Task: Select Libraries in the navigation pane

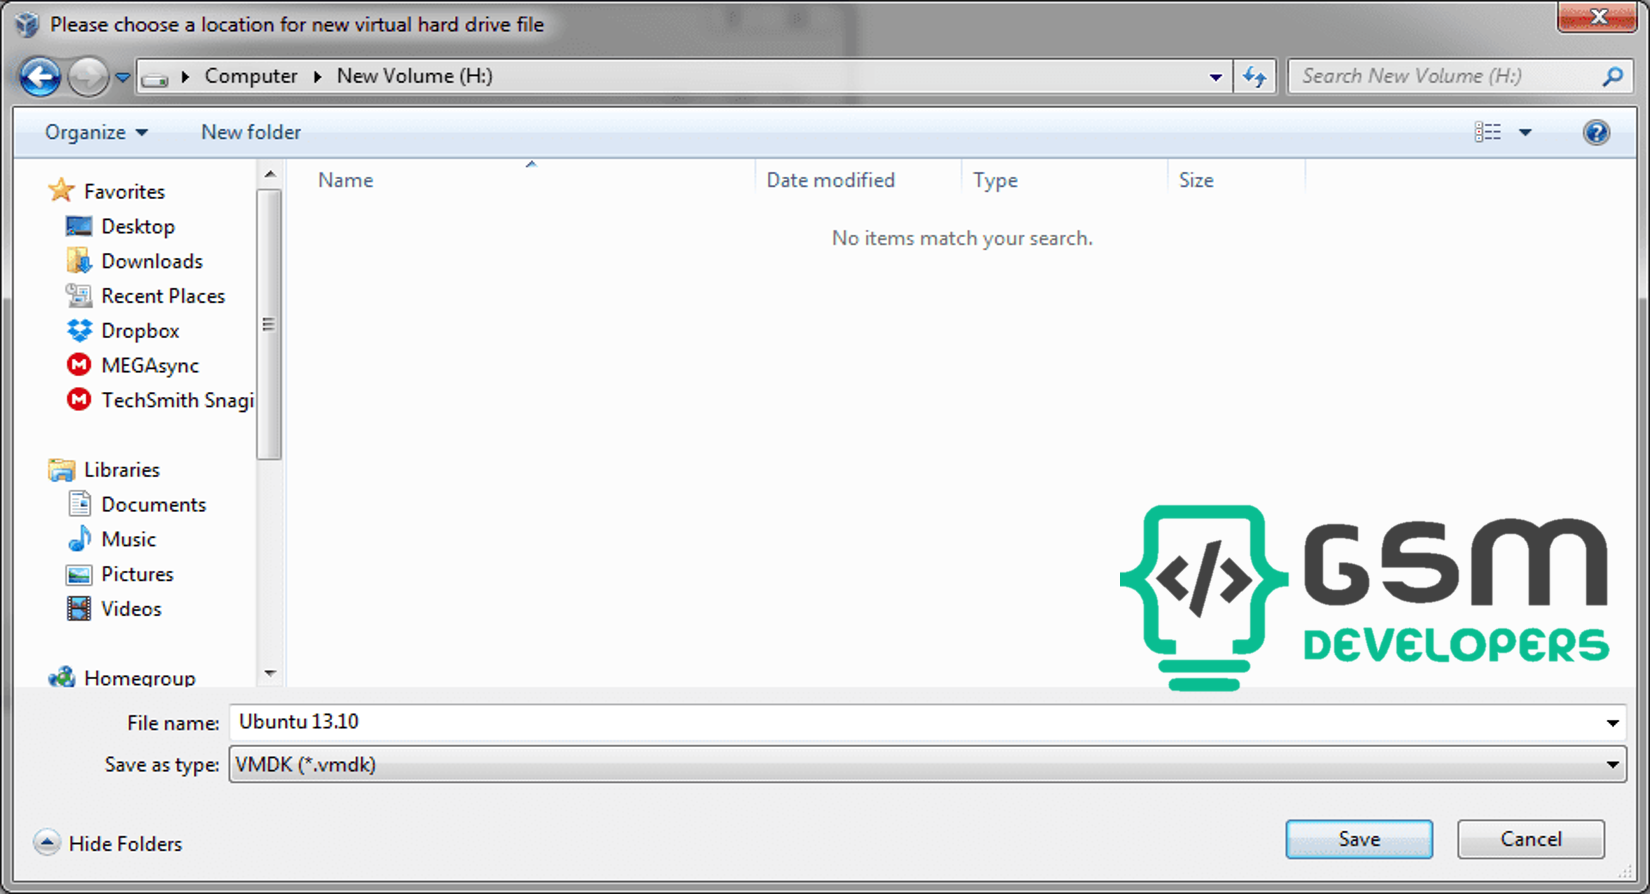Action: pyautogui.click(x=122, y=470)
